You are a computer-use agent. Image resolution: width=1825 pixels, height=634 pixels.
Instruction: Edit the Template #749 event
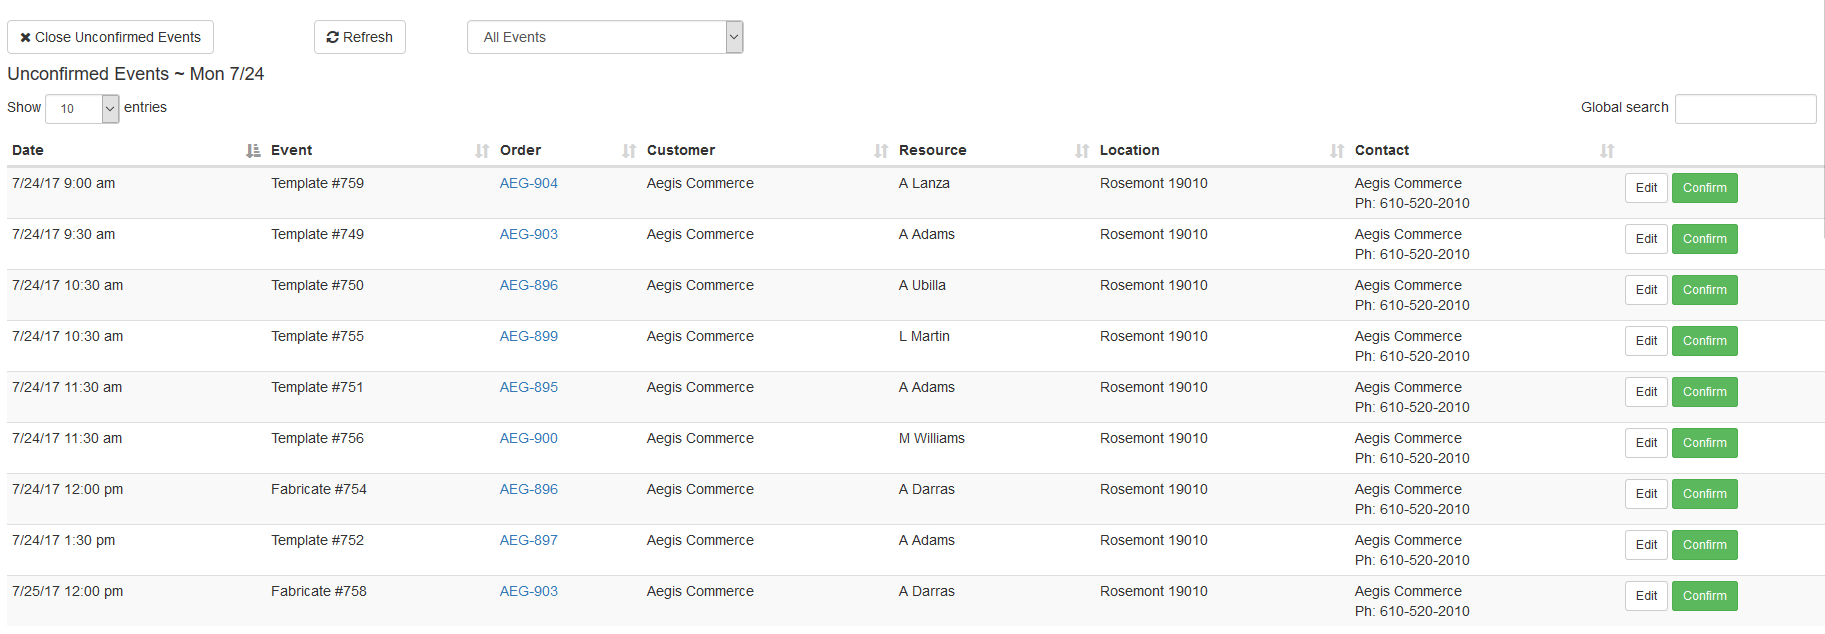click(x=1646, y=239)
